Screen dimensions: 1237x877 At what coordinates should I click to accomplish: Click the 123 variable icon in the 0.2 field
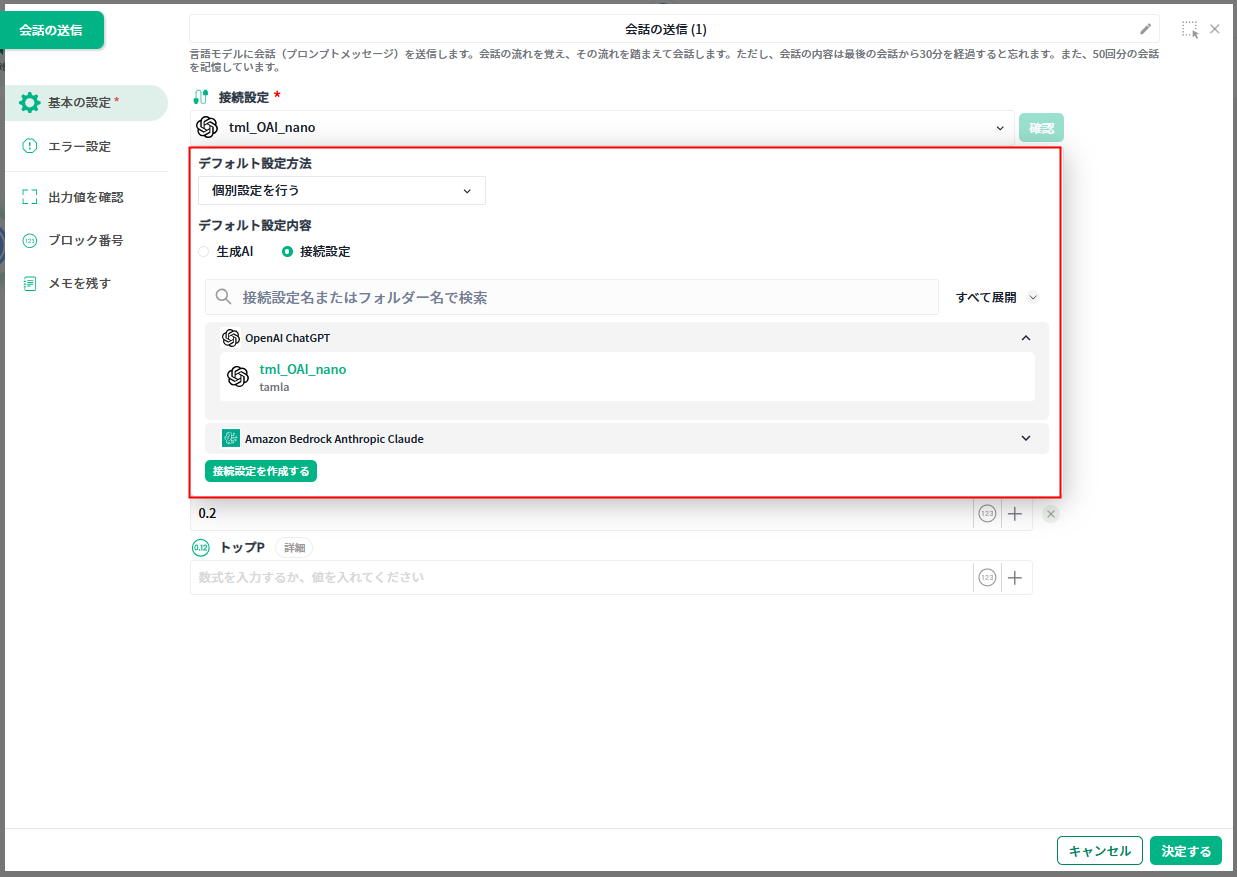coord(987,514)
